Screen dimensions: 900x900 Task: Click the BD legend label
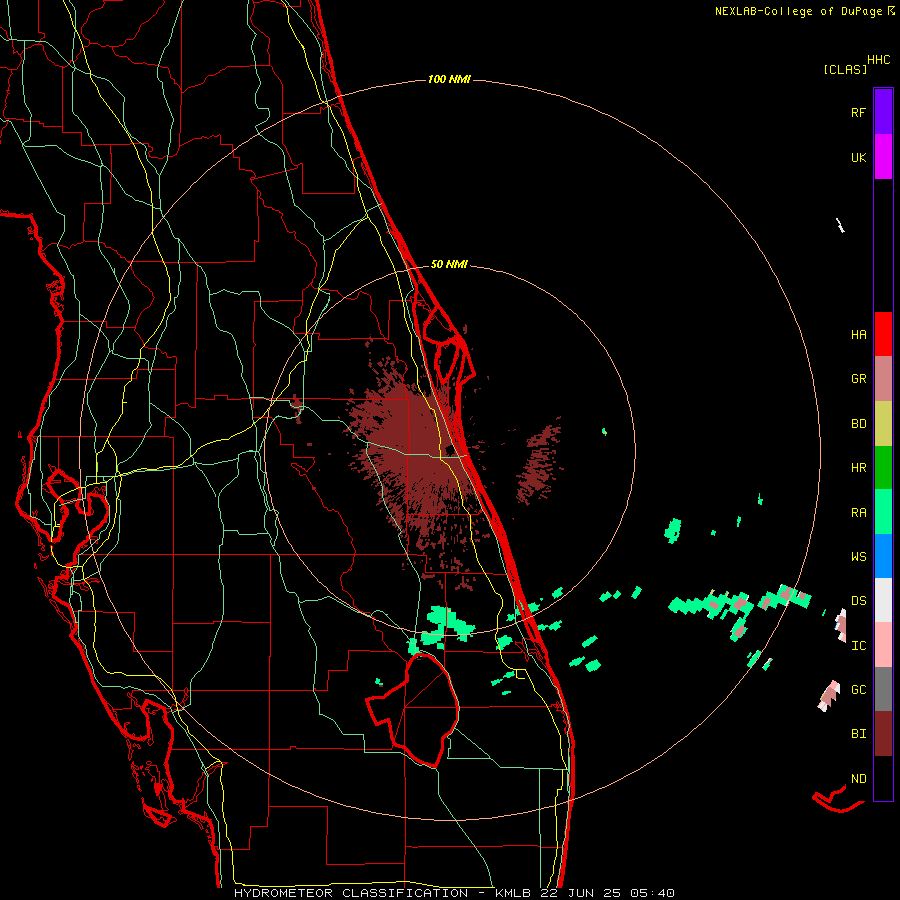[858, 424]
